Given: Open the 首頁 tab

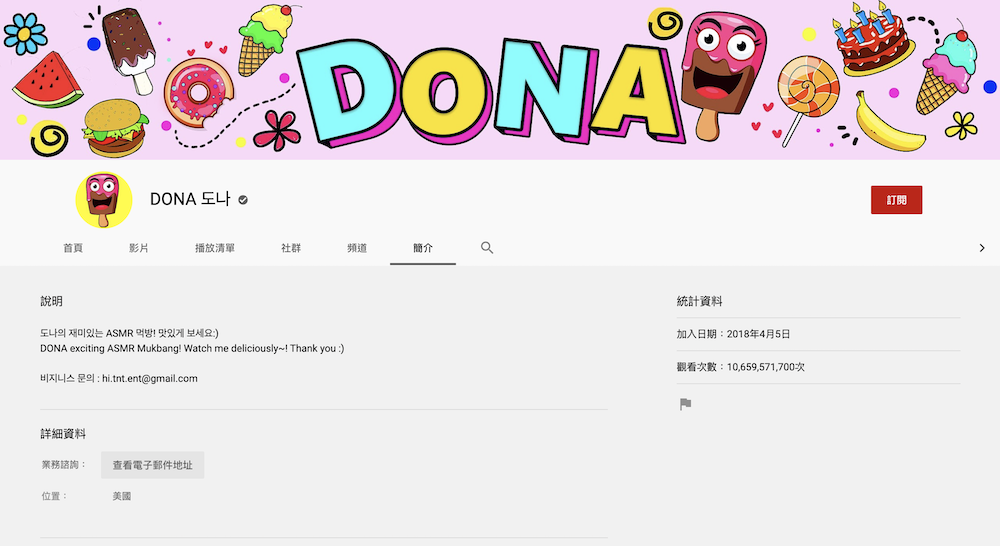Looking at the screenshot, I should 73,247.
